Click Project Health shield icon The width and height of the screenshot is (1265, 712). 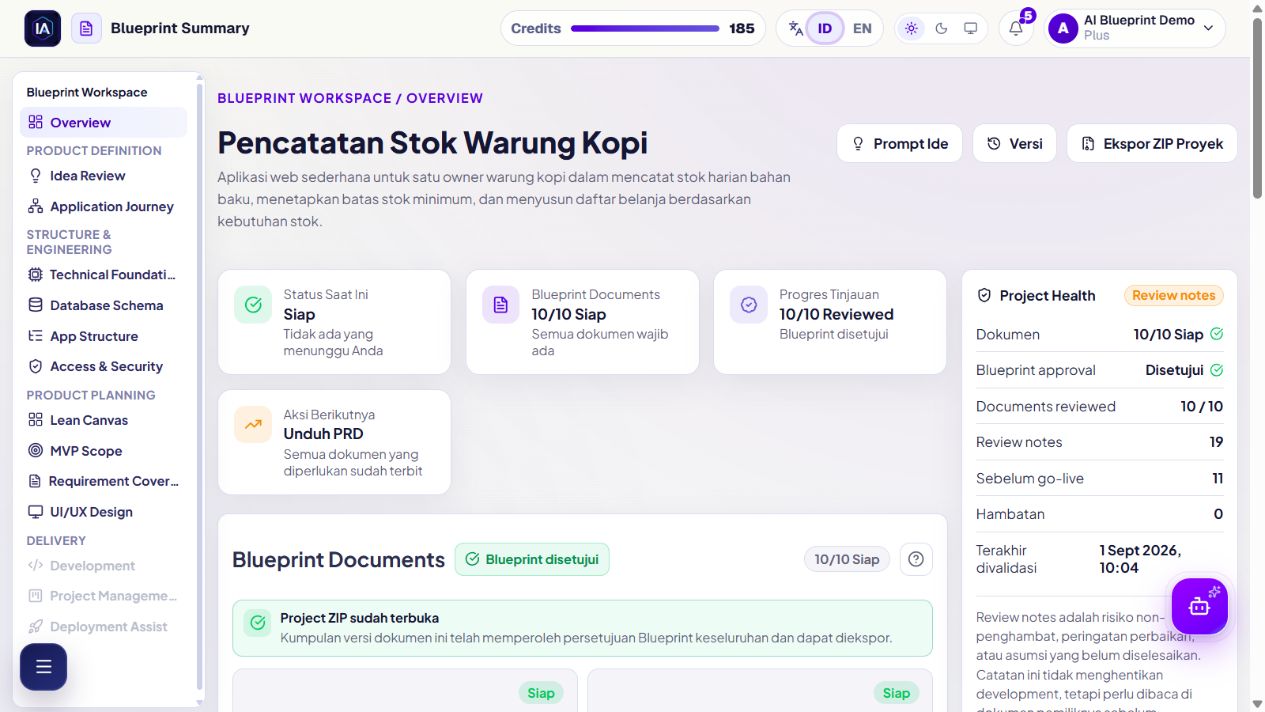click(984, 295)
